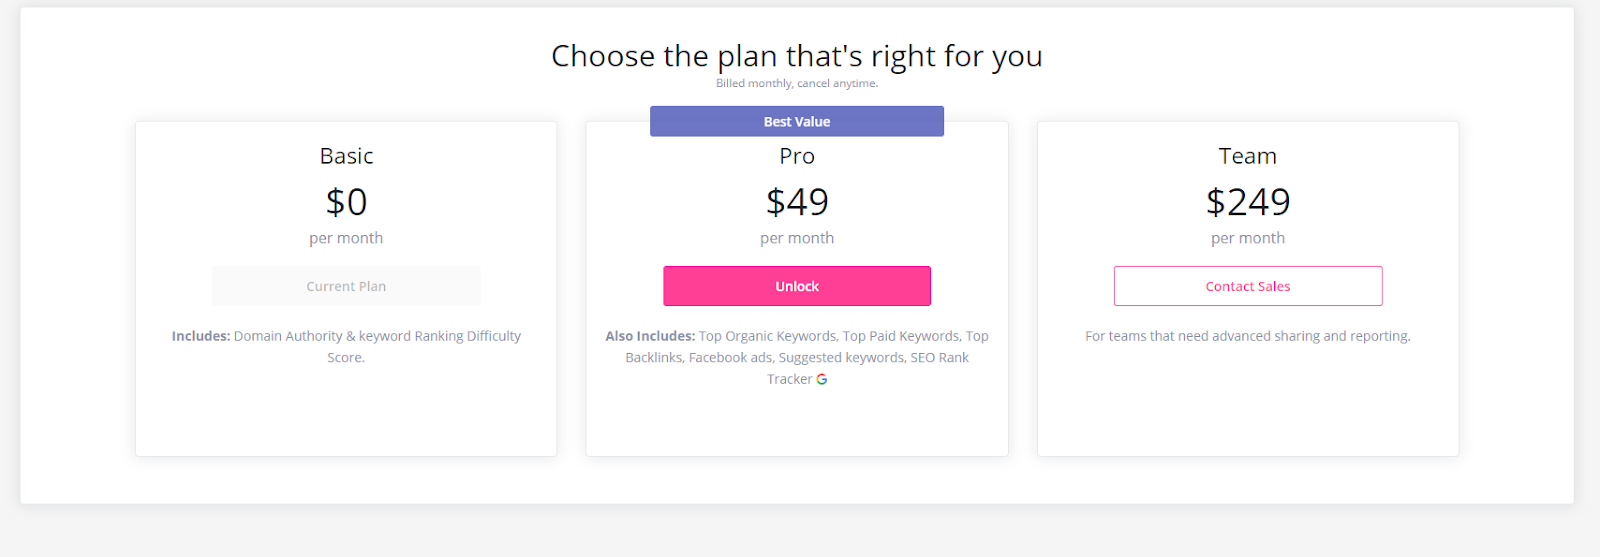Click the page heading about choosing a plan
This screenshot has height=557, width=1600.
pos(796,56)
